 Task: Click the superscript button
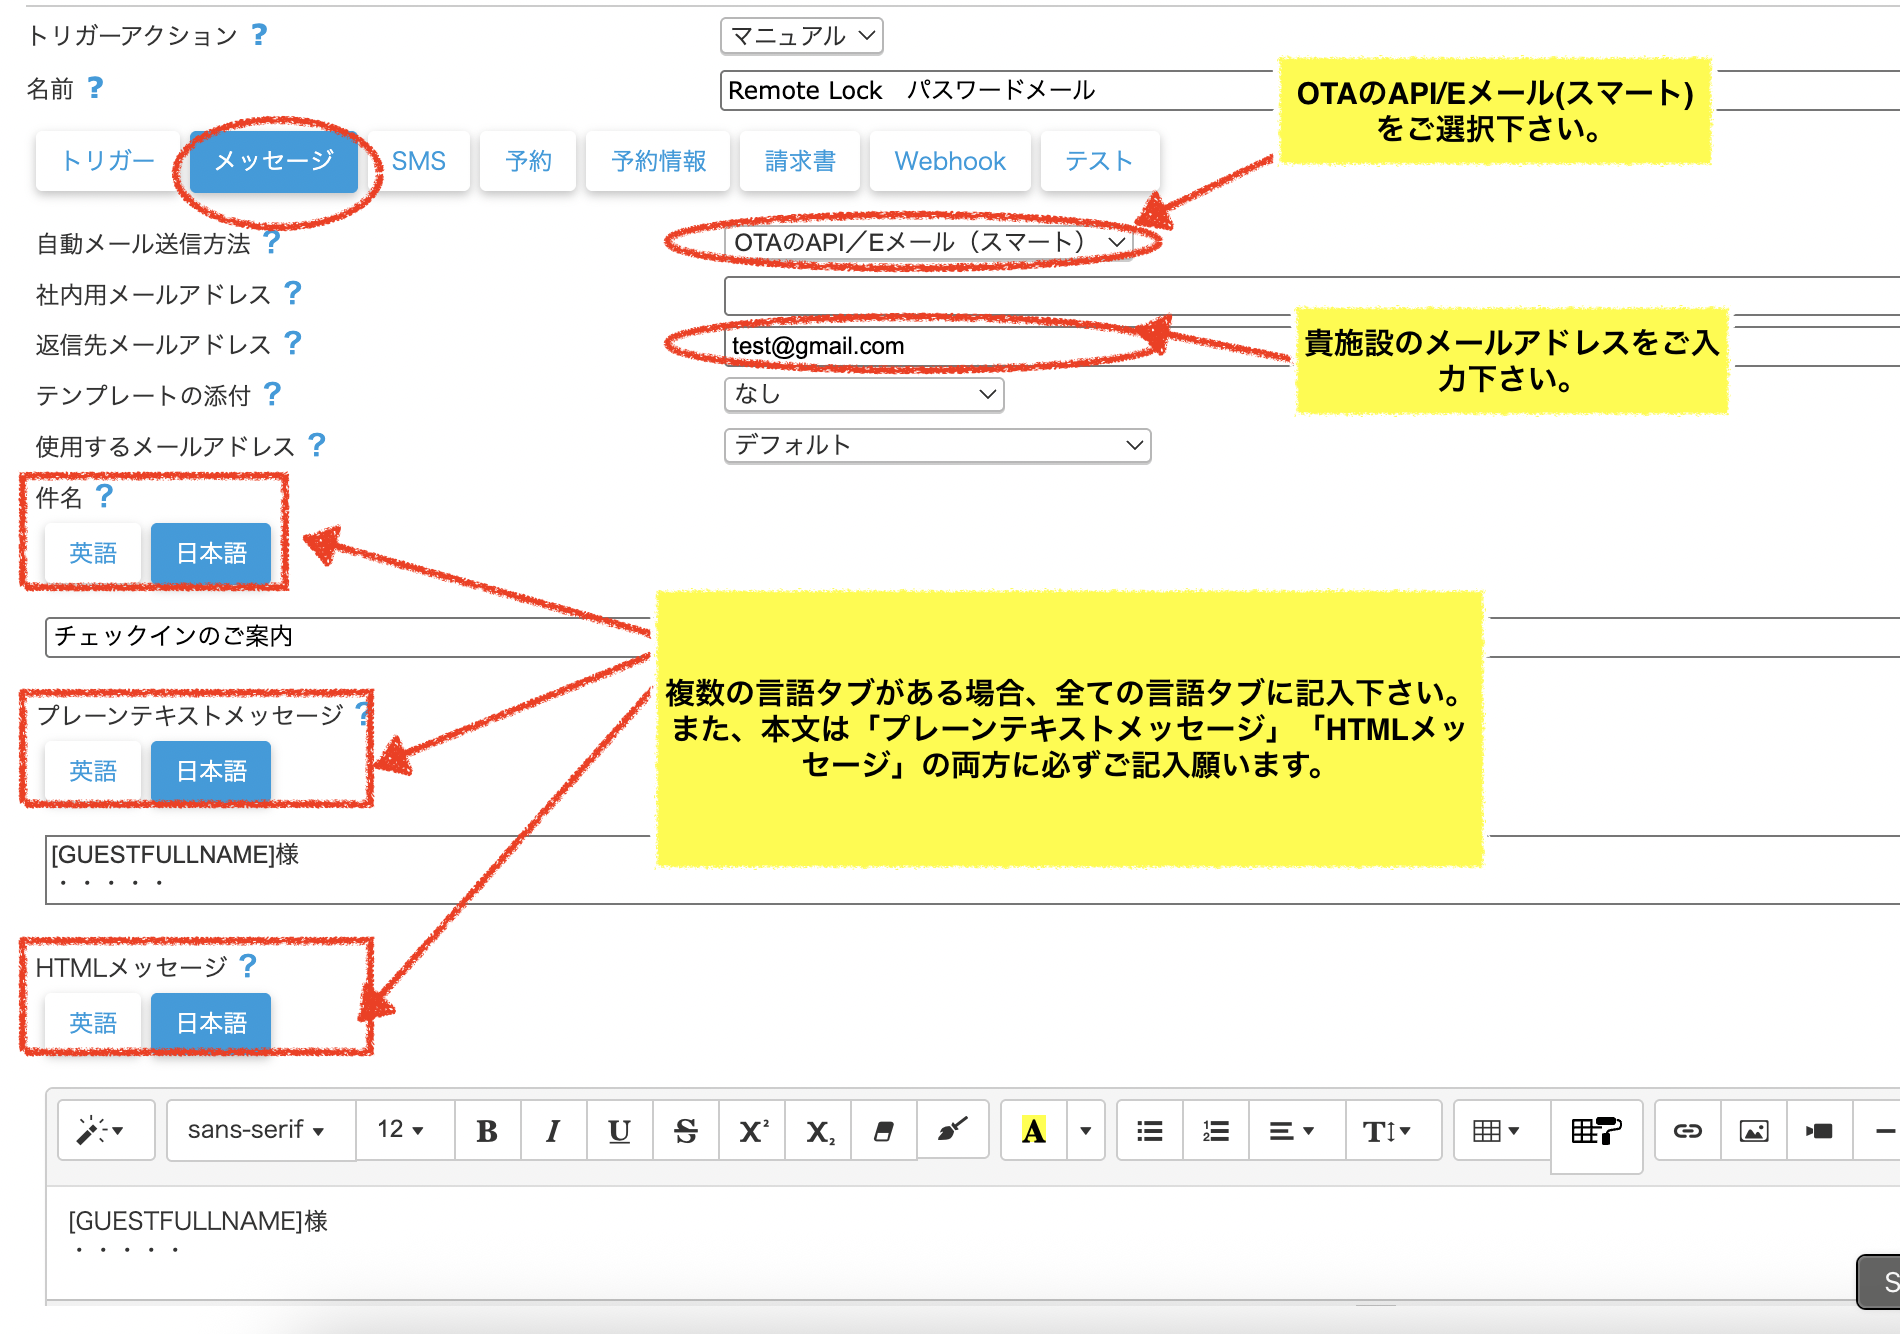pyautogui.click(x=752, y=1131)
